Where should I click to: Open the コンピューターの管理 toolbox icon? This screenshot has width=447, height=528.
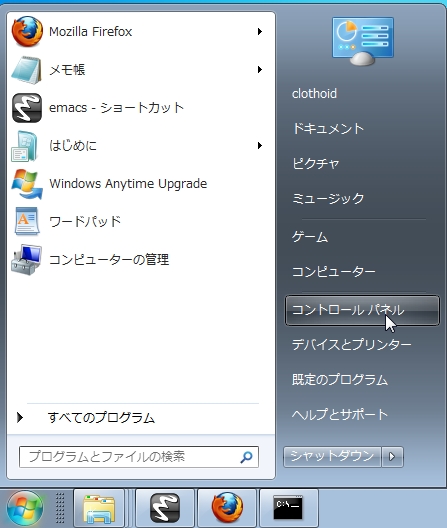point(27,260)
